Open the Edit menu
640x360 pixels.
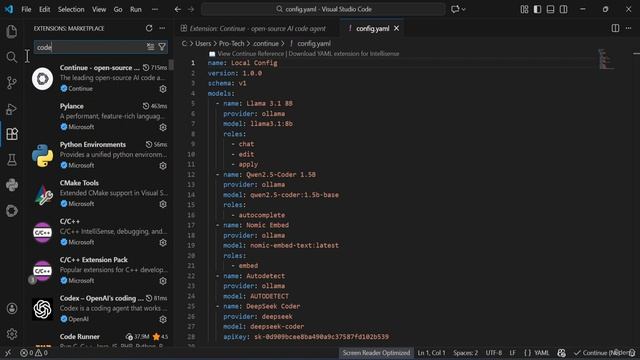coord(44,9)
